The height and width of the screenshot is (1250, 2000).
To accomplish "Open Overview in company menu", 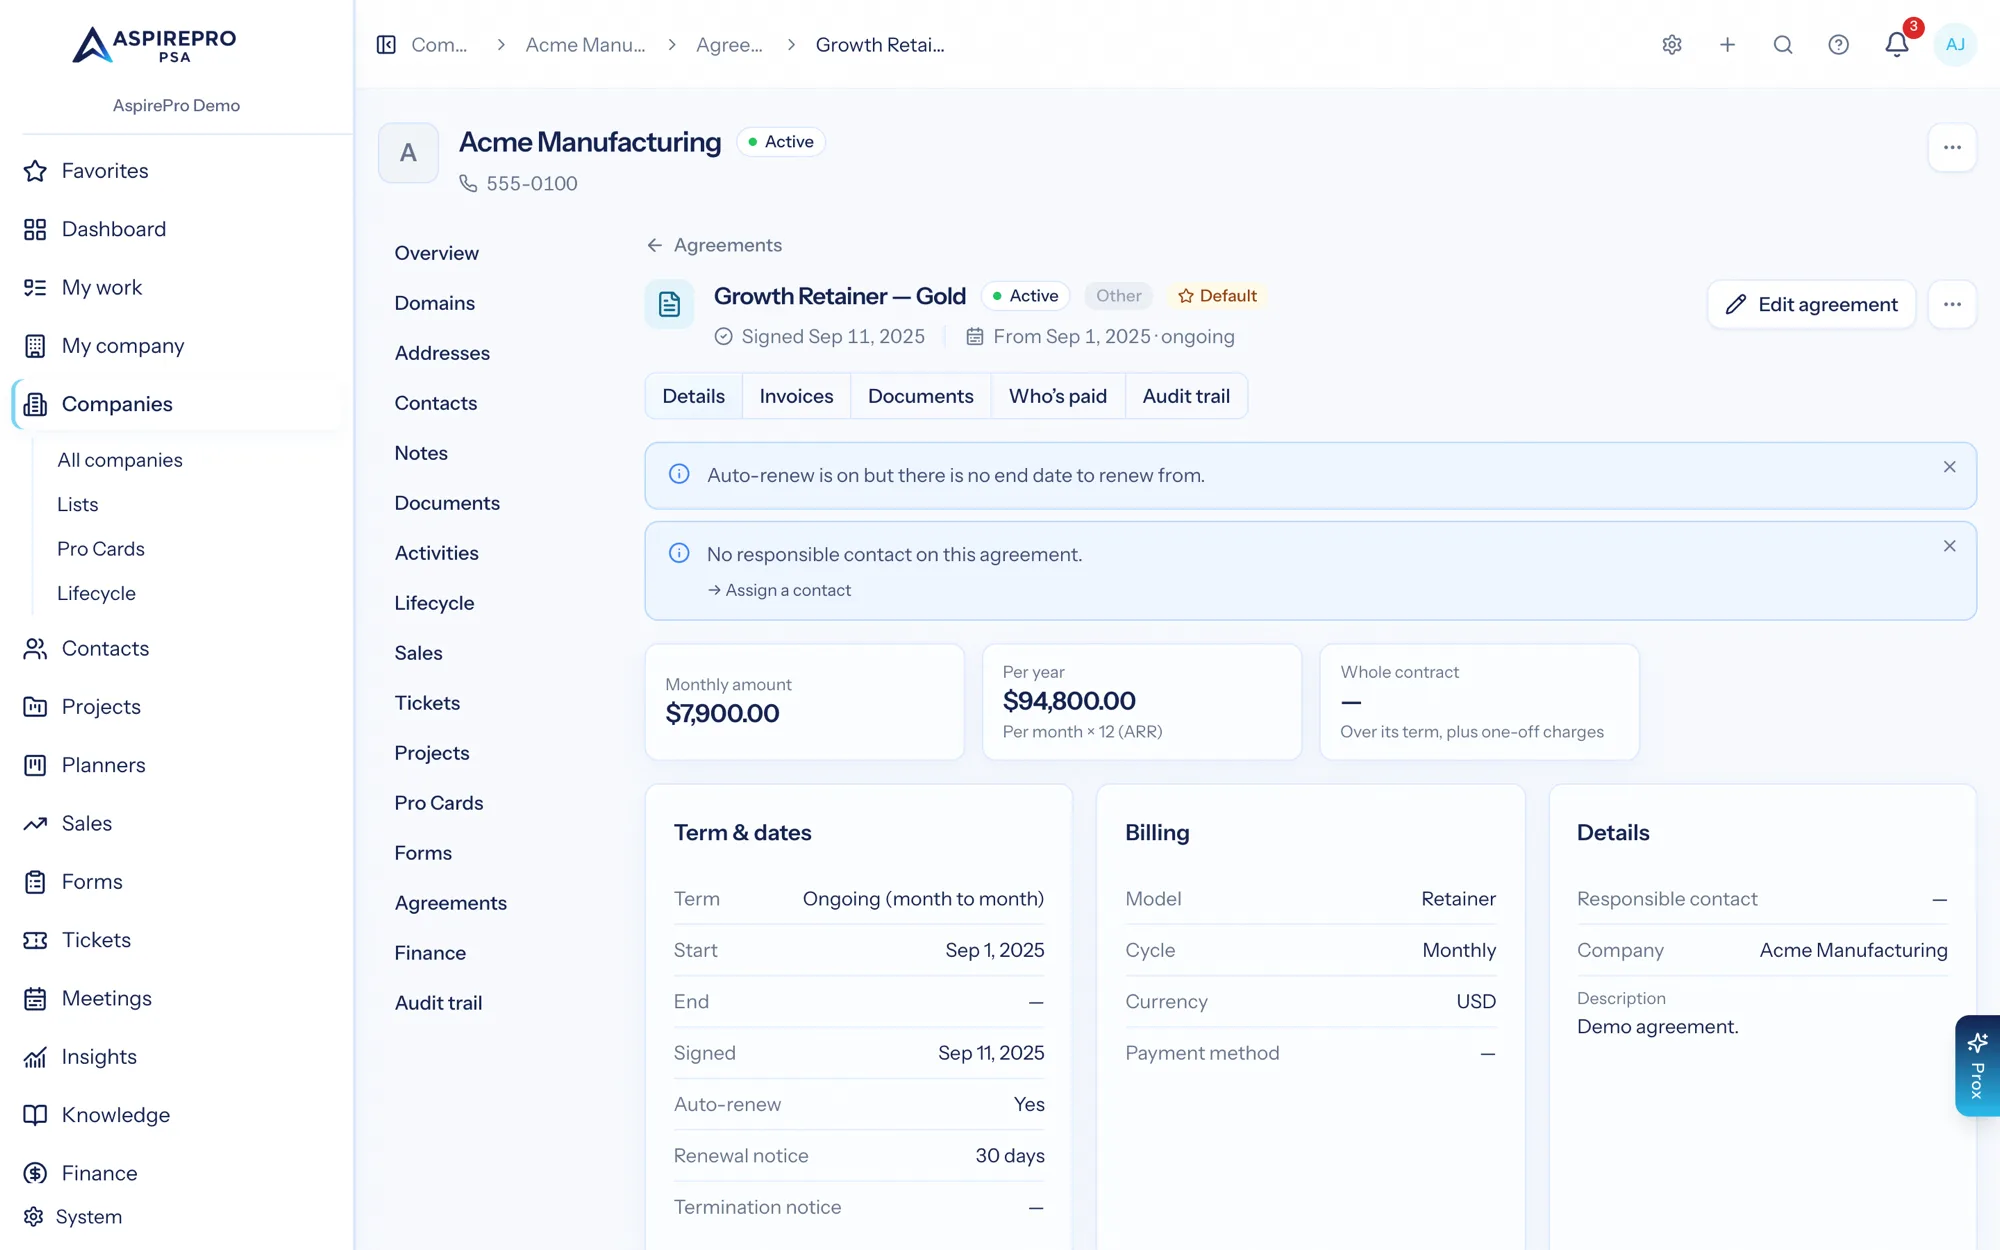I will 436,253.
